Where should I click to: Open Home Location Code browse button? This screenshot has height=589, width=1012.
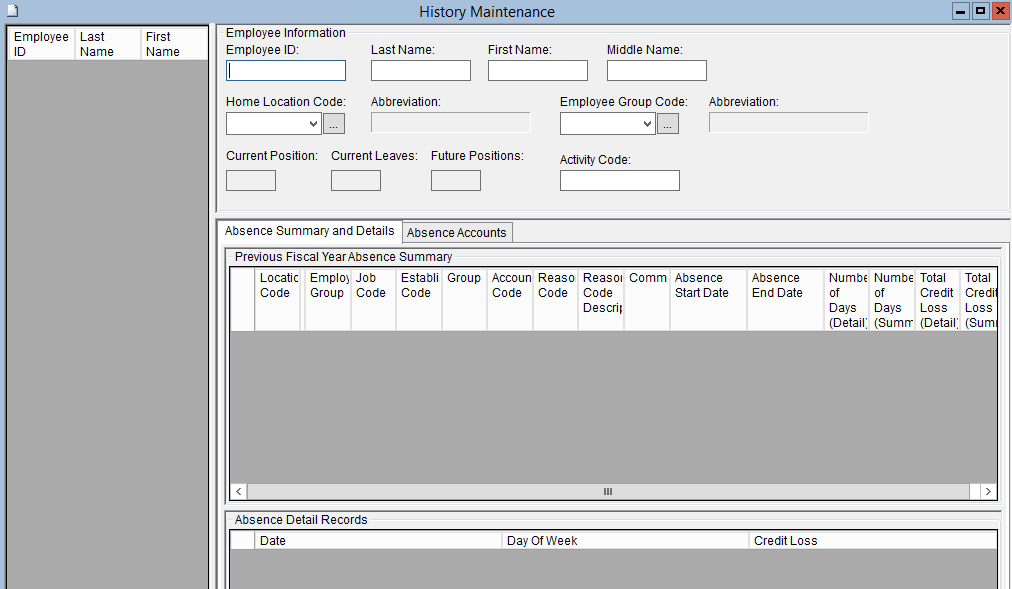334,124
